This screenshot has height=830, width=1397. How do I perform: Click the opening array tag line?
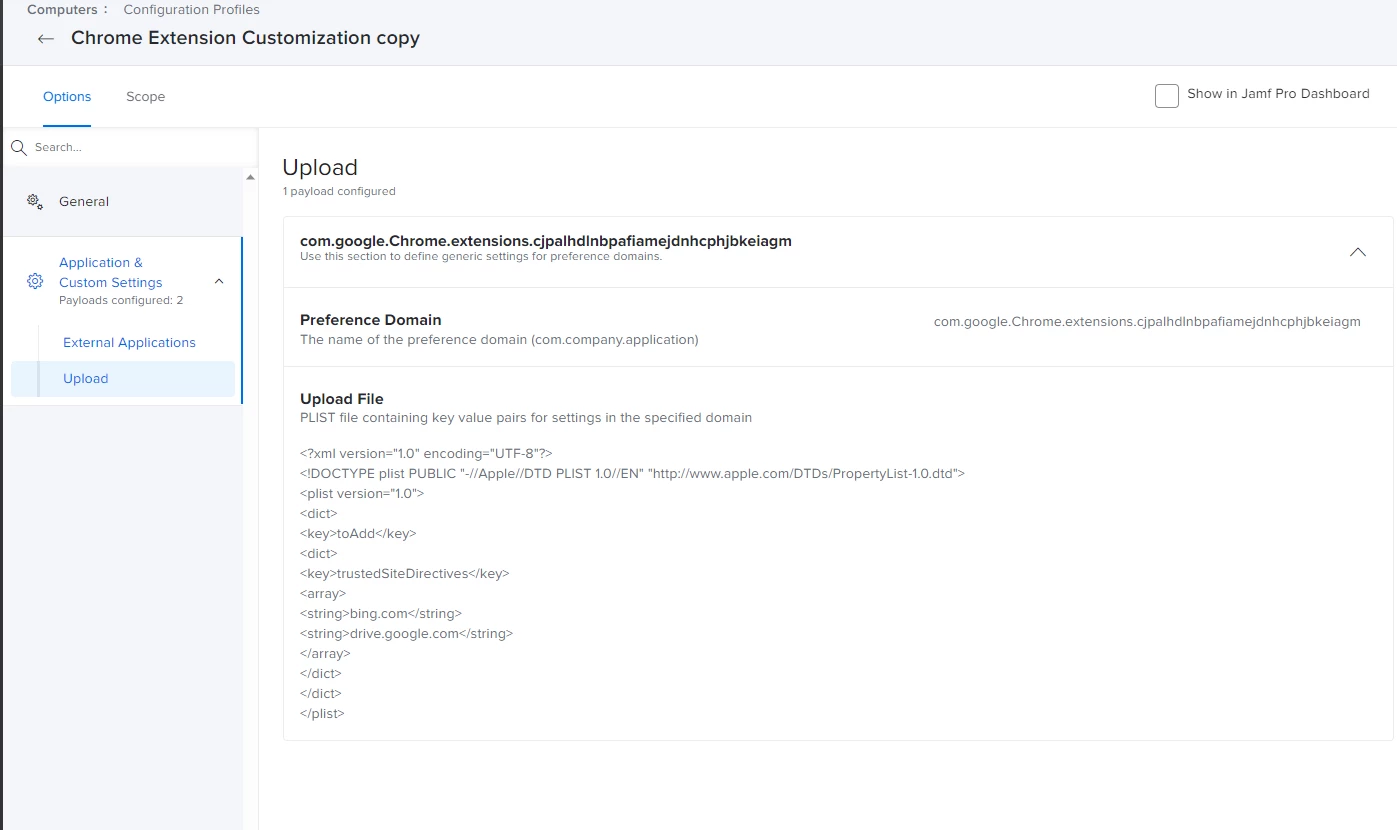(x=323, y=593)
